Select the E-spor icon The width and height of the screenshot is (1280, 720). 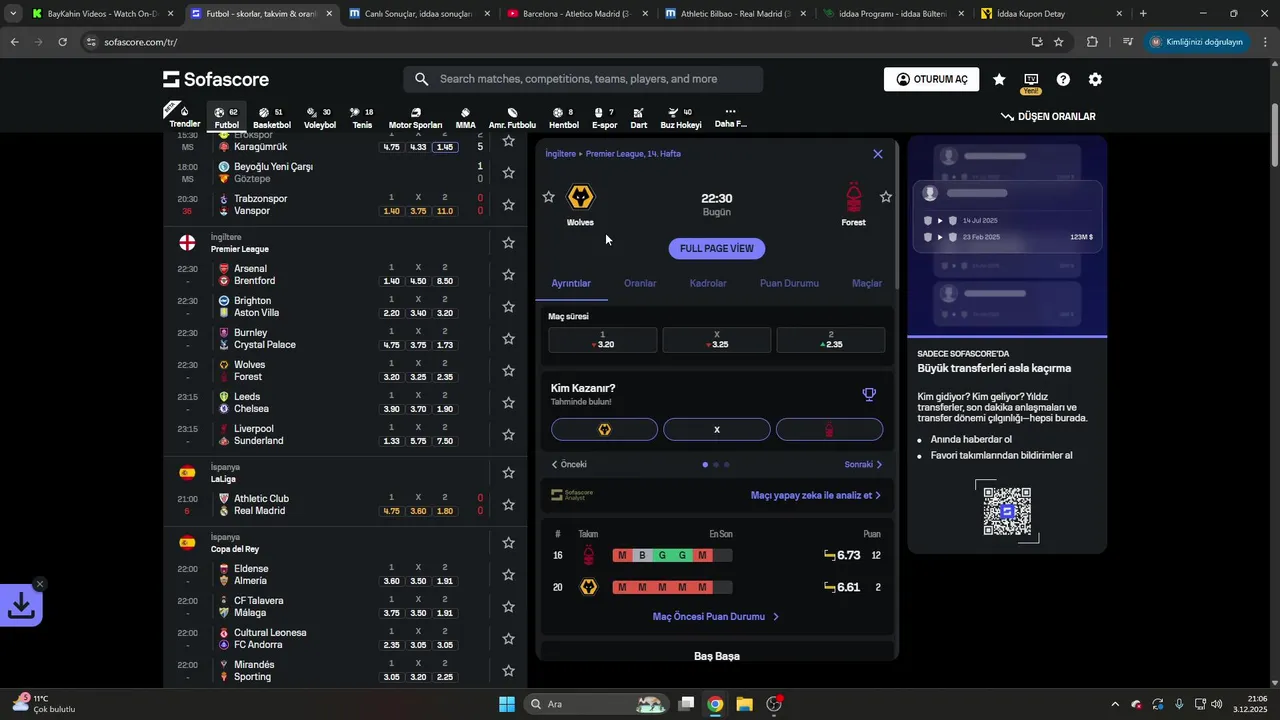coord(604,117)
